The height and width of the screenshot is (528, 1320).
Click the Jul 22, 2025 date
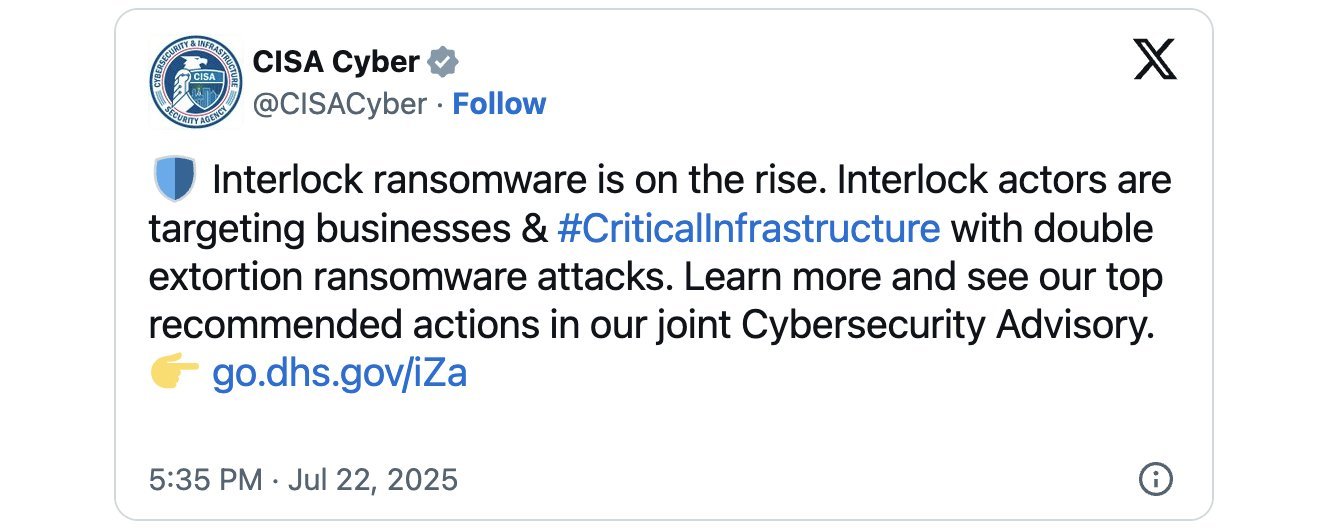373,479
